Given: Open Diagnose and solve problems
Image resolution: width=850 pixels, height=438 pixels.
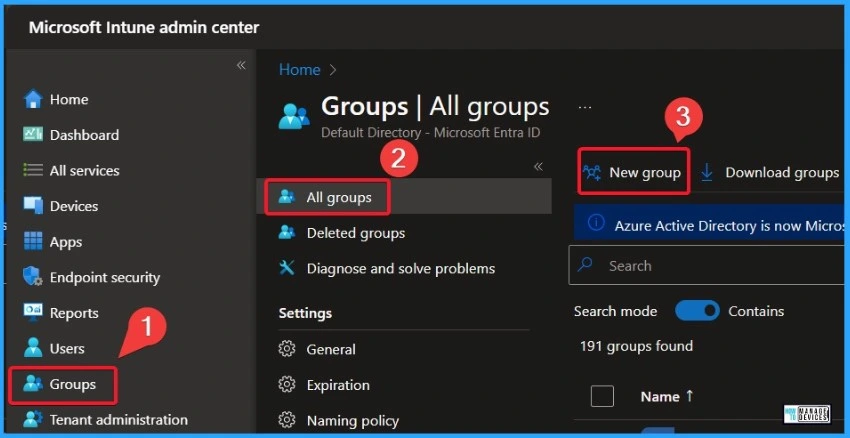Looking at the screenshot, I should [x=401, y=269].
